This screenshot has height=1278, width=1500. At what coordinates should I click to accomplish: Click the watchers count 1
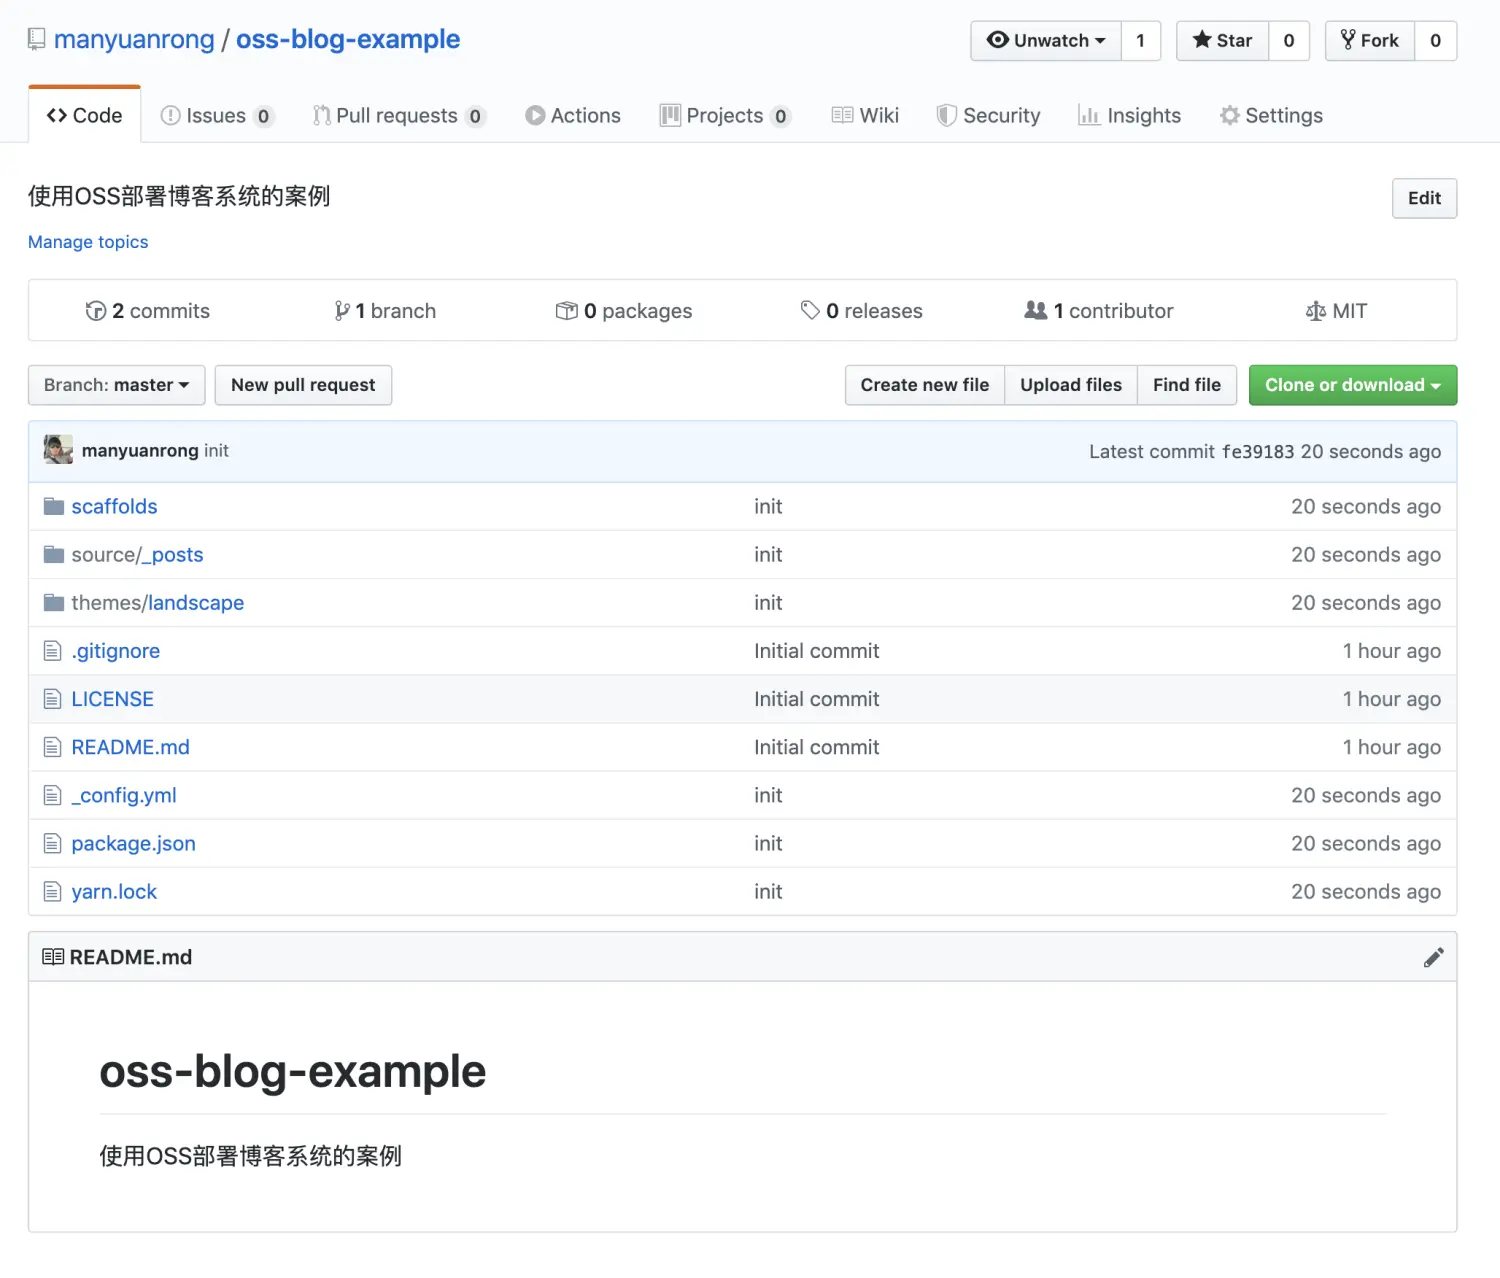pos(1140,41)
